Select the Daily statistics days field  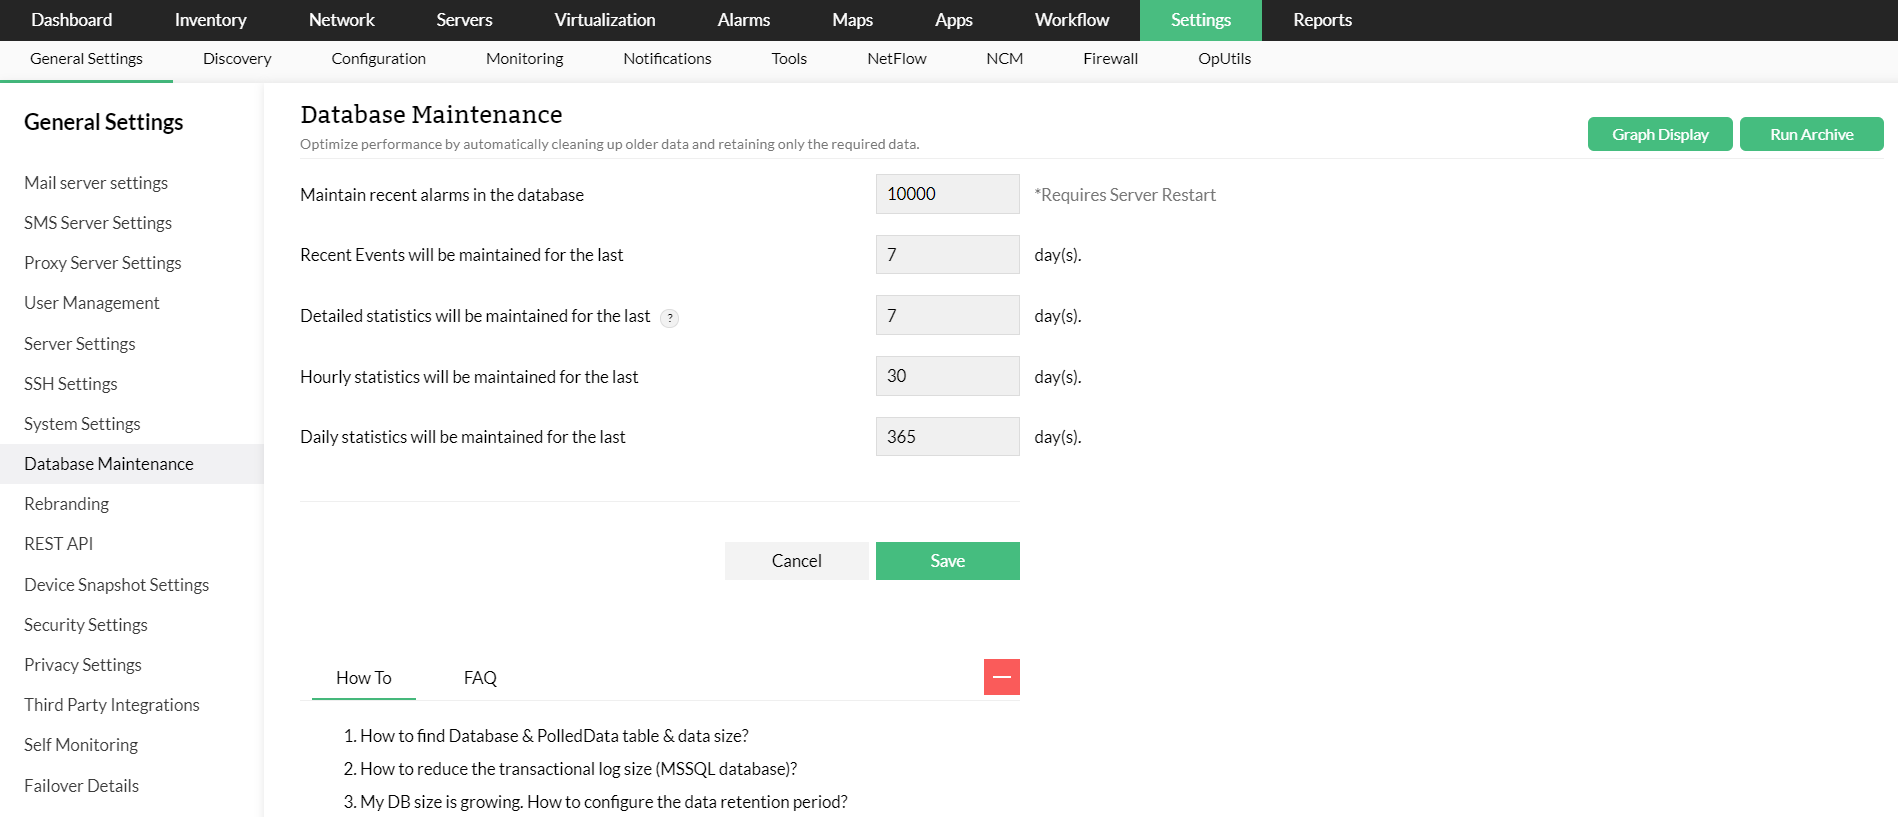947,437
